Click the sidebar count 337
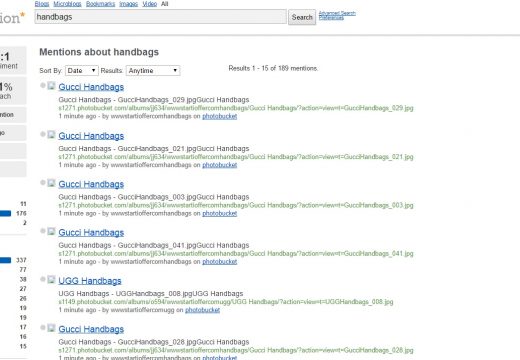Viewport: 520px width, 360px height. (x=21, y=260)
